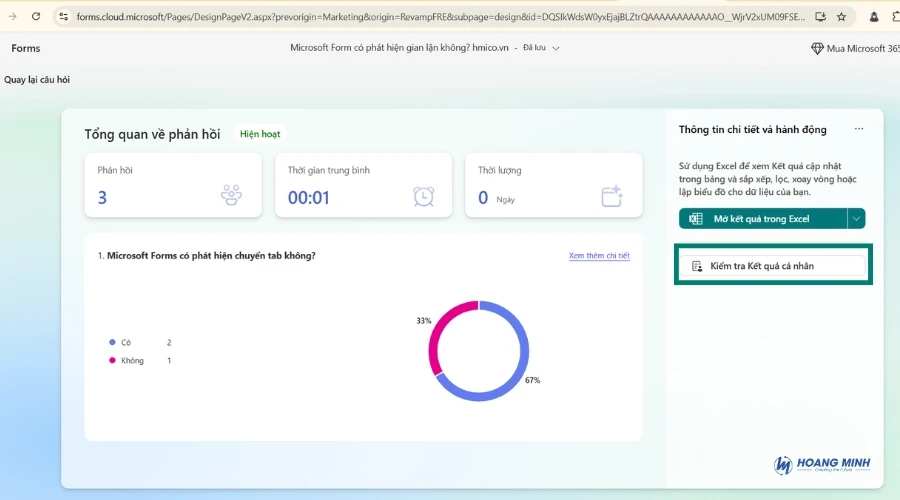Screen dimensions: 900x500
Task: Click the Hiện hoạt status badge
Action: coord(260,134)
